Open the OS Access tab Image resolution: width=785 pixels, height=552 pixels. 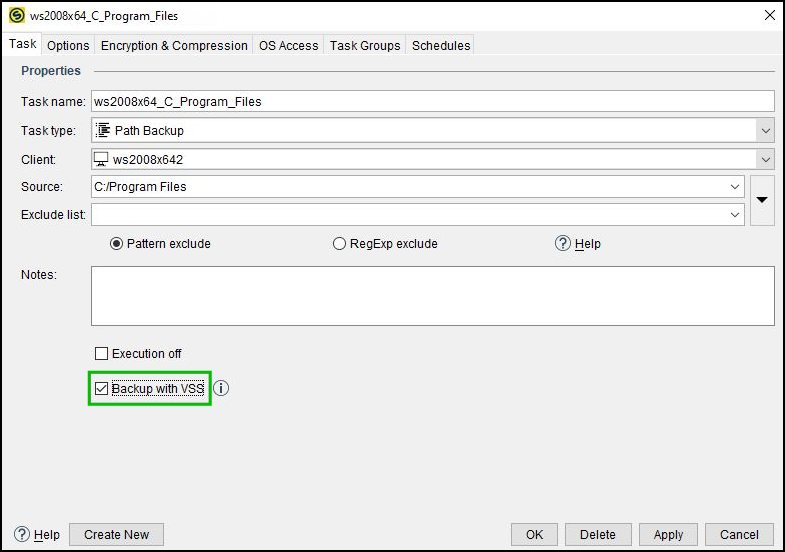[288, 46]
